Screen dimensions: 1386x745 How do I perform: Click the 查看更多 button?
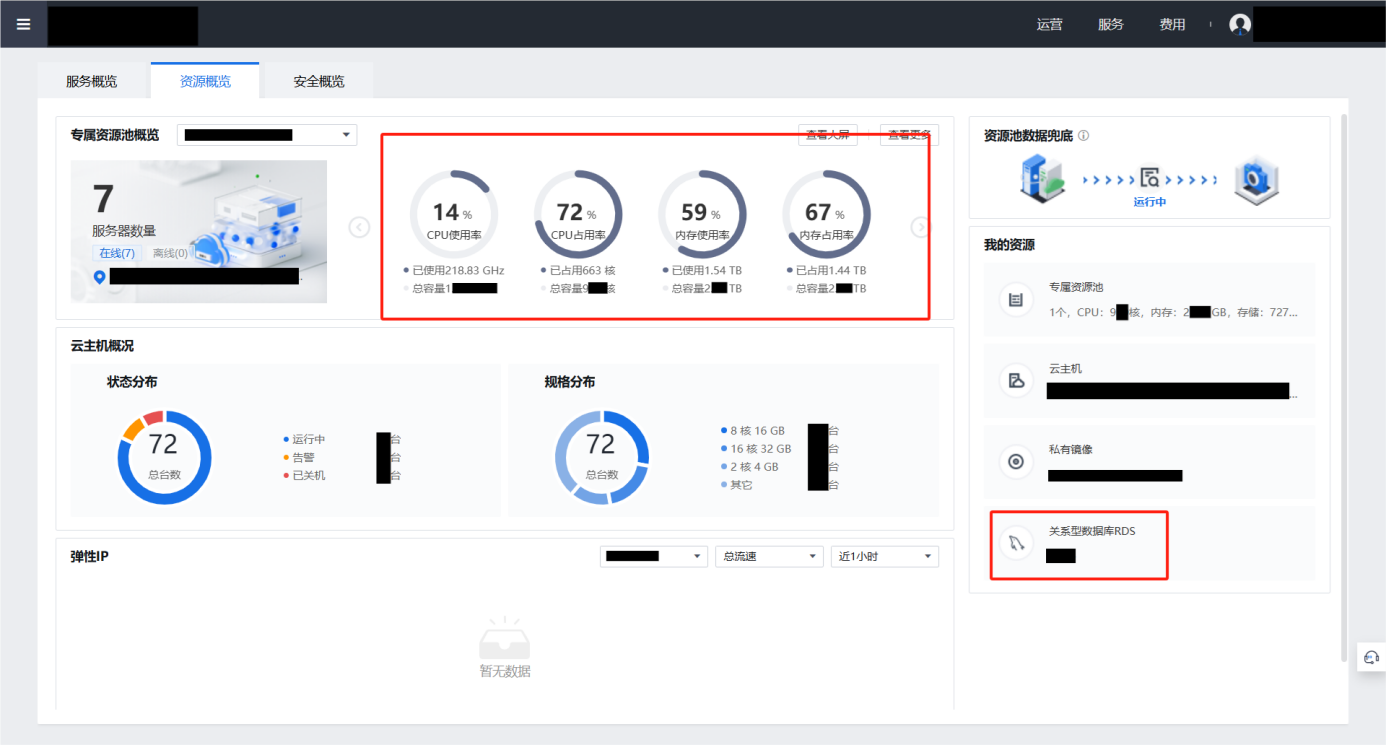coord(908,135)
